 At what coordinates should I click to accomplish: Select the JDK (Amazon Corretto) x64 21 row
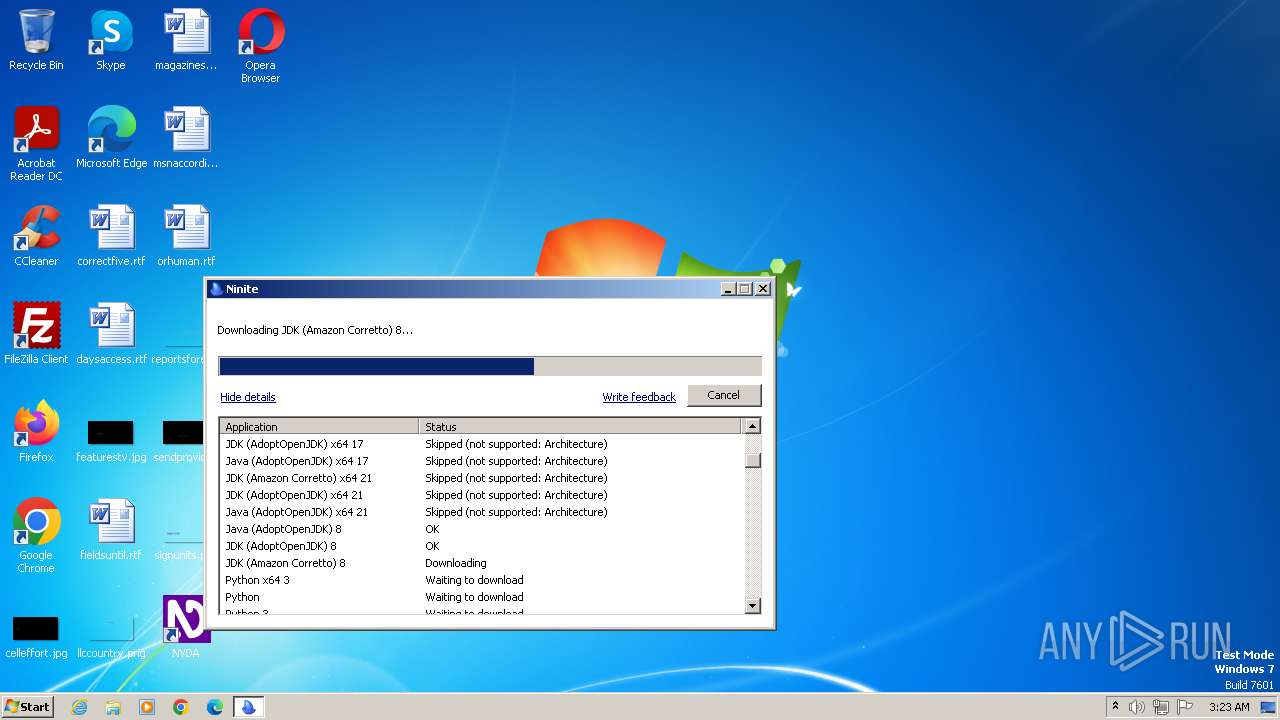(x=482, y=478)
